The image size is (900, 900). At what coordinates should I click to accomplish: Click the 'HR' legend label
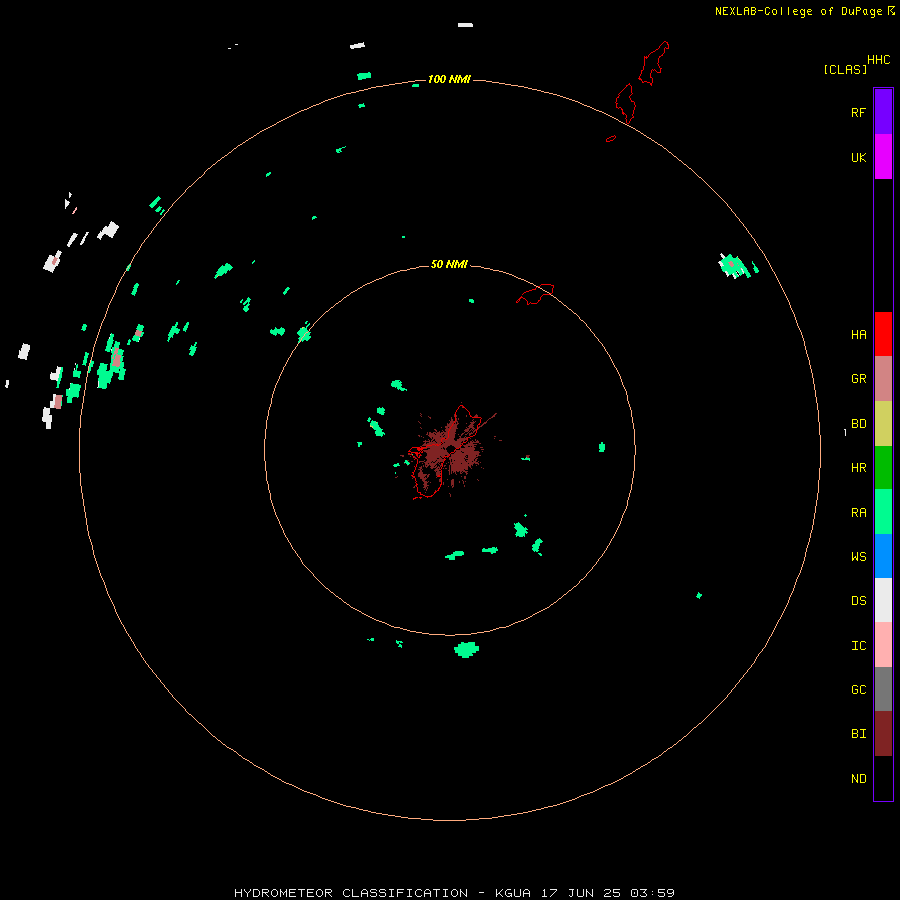point(859,468)
